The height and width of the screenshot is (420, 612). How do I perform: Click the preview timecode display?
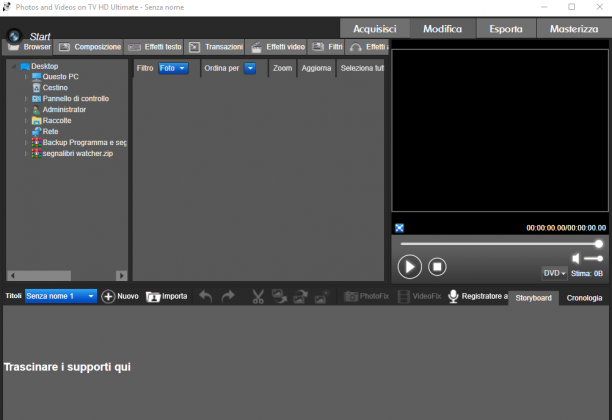[566, 228]
